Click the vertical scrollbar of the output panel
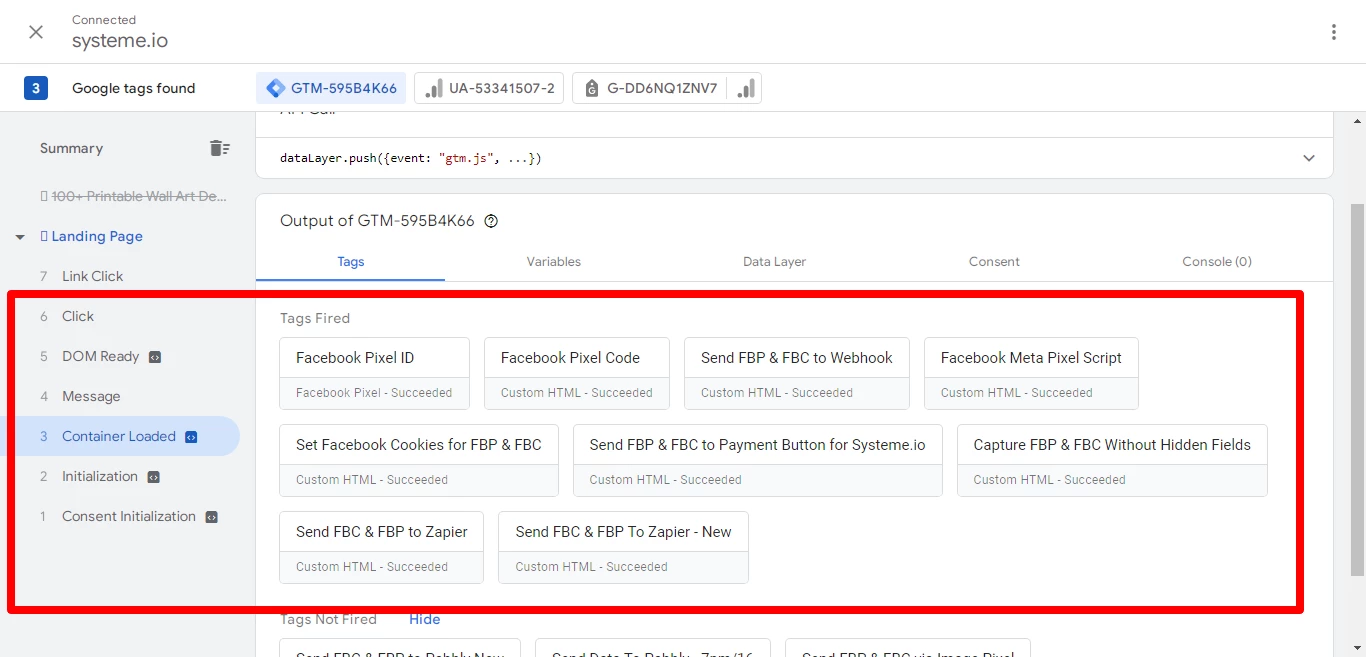 (1357, 390)
